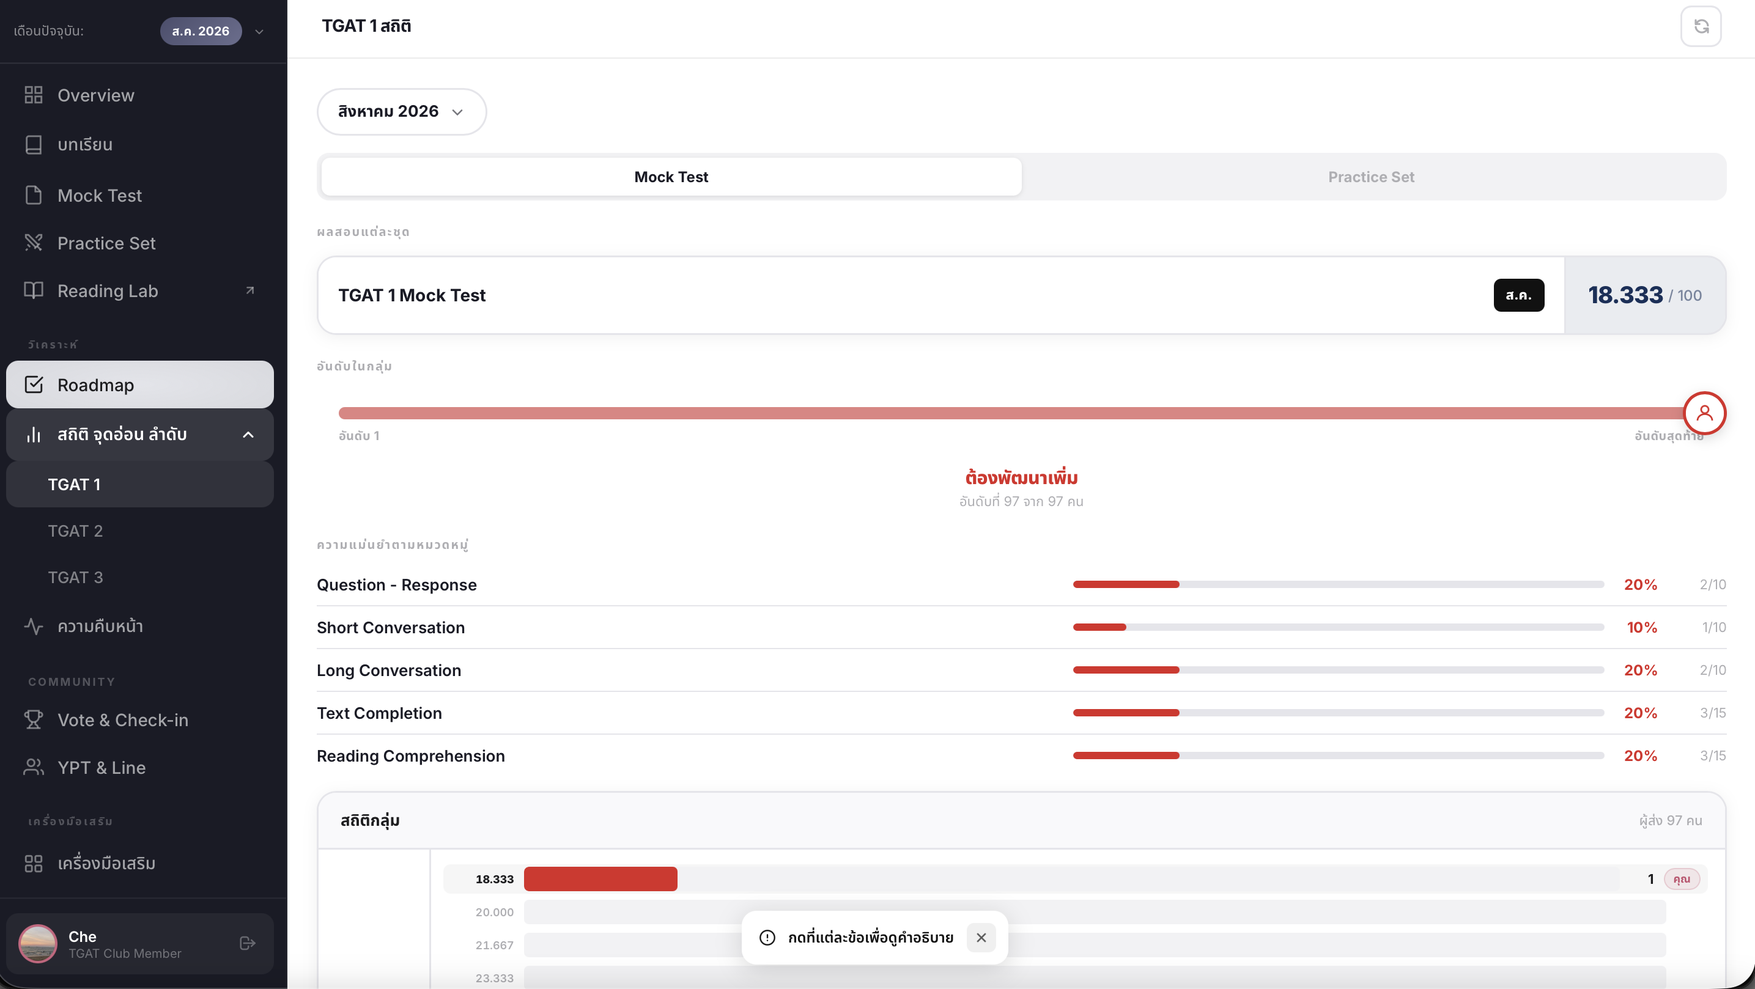Click the 2/10 score for Question - Response
1755x989 pixels.
1712,585
